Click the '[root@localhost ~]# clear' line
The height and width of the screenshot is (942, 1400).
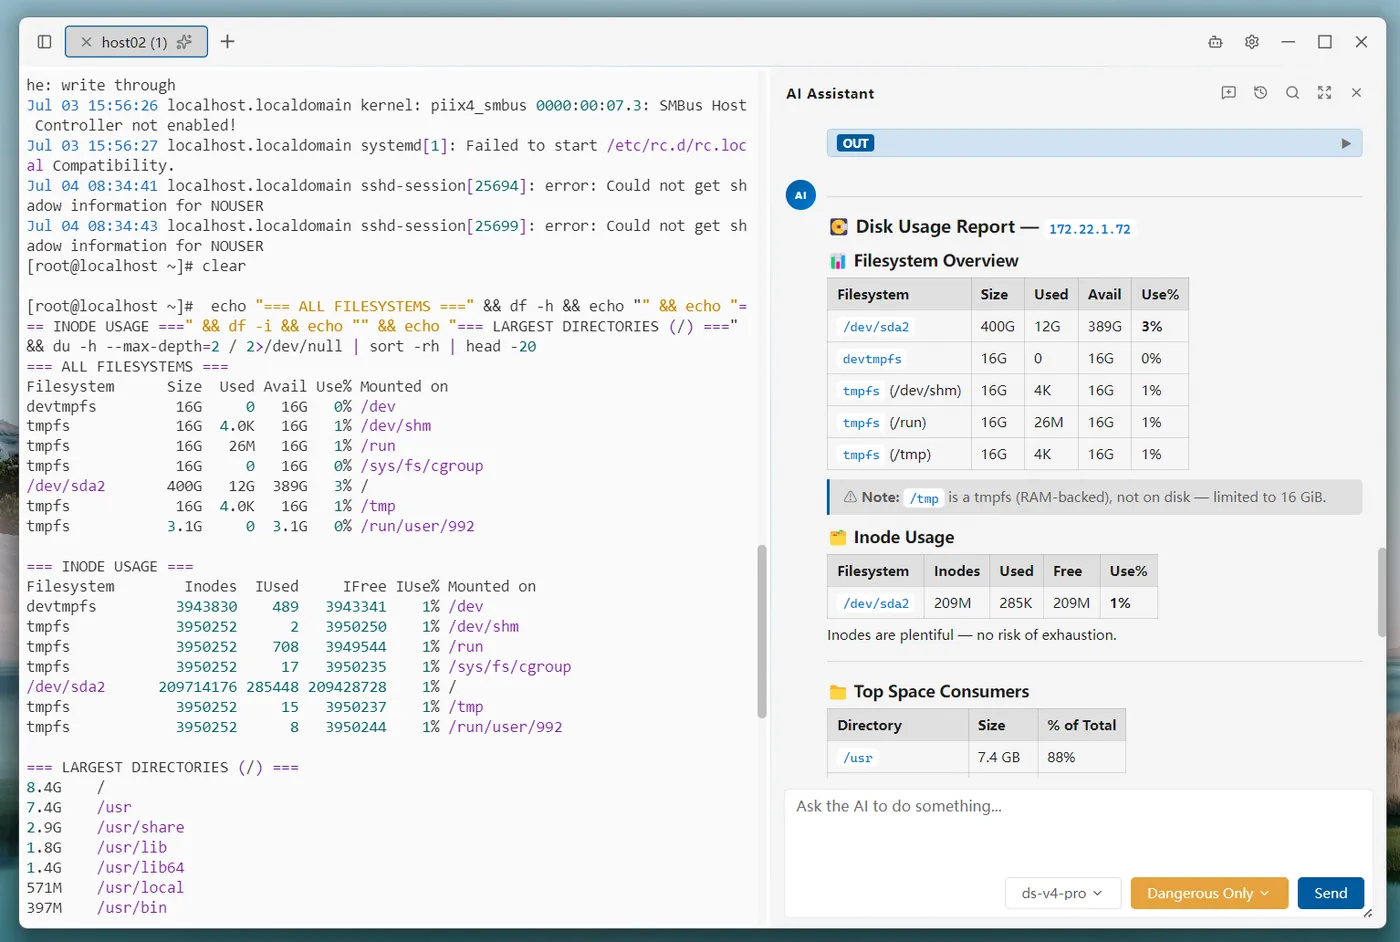click(x=136, y=266)
